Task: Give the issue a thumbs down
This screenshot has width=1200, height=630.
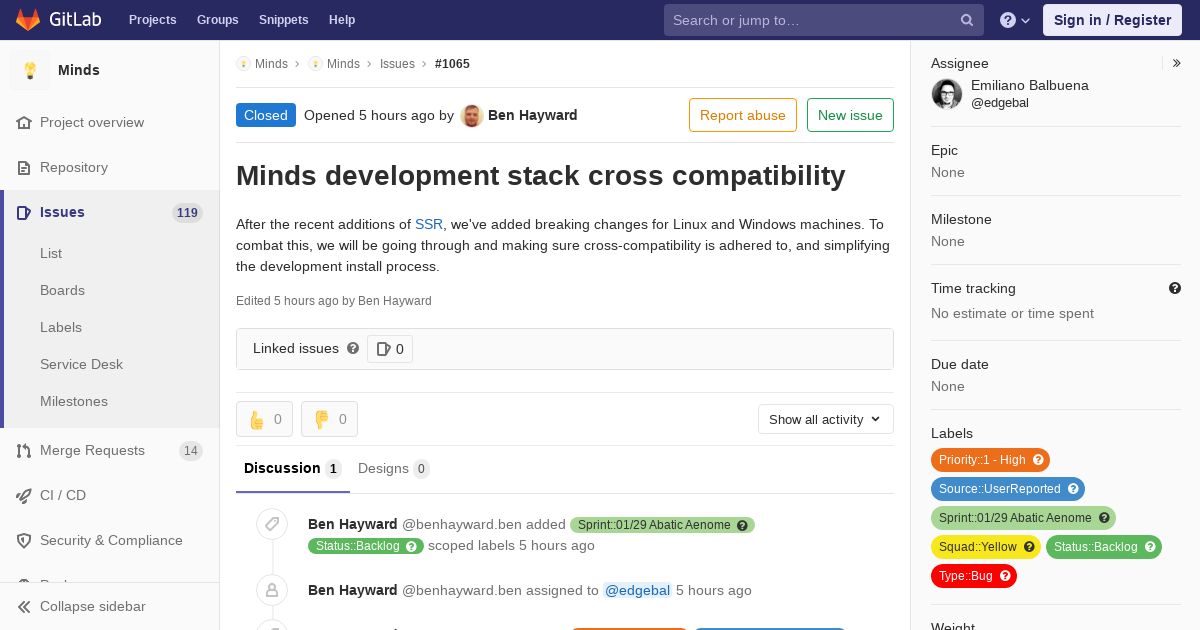Action: coord(329,419)
